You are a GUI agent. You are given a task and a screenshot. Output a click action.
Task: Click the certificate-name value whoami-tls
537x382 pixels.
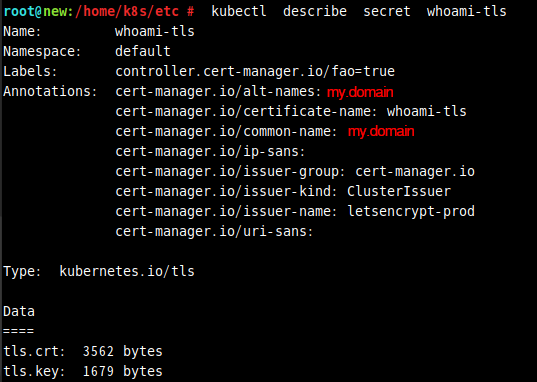click(x=427, y=111)
